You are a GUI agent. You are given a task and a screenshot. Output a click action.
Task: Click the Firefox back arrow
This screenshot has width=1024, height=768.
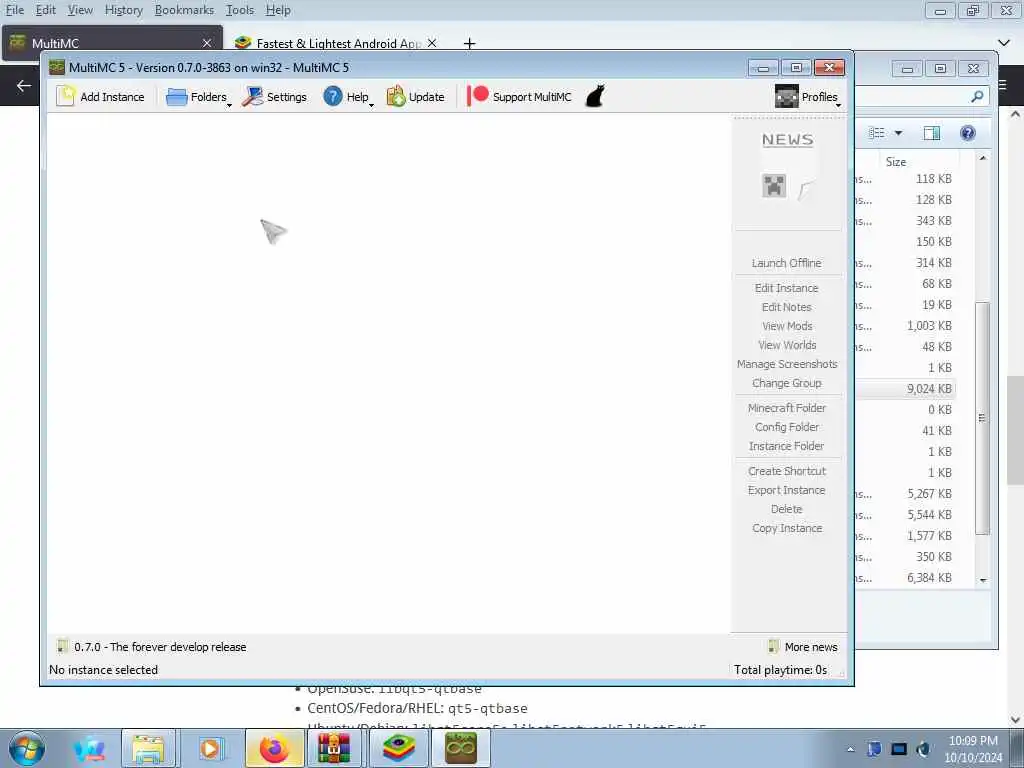(24, 86)
